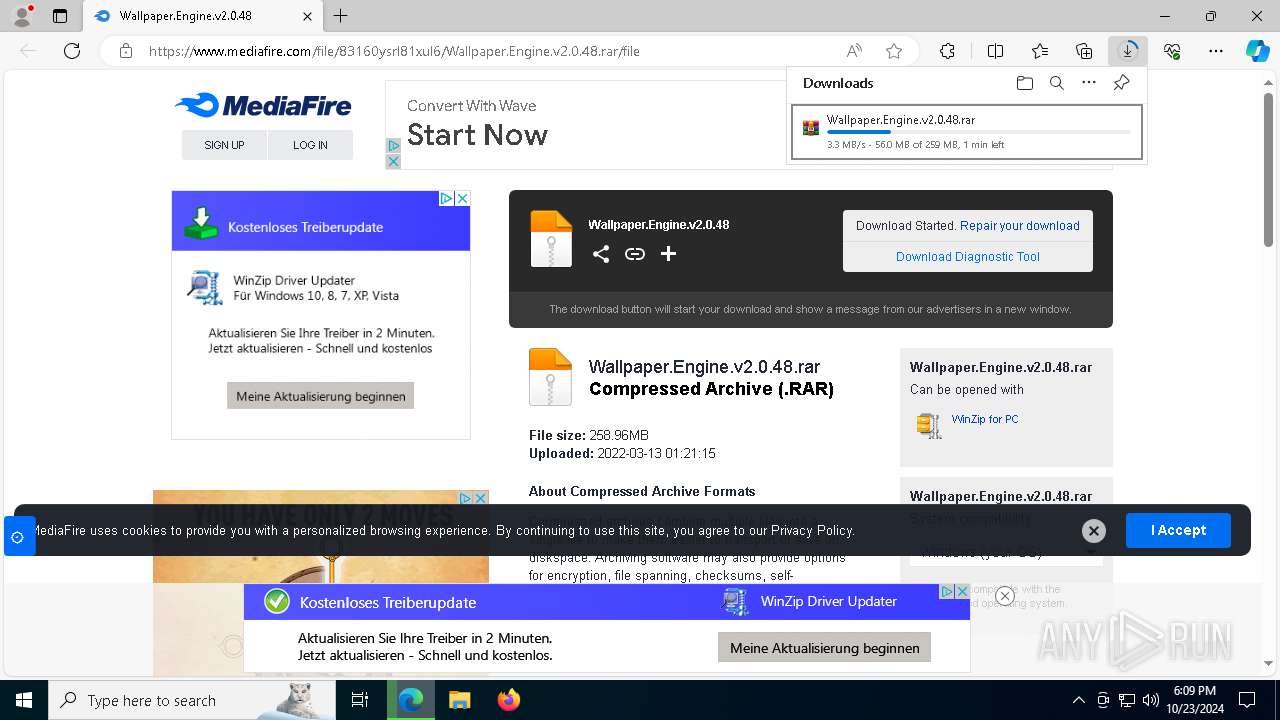Dismiss the cookie notice X
This screenshot has width=1280, height=720.
point(1094,531)
